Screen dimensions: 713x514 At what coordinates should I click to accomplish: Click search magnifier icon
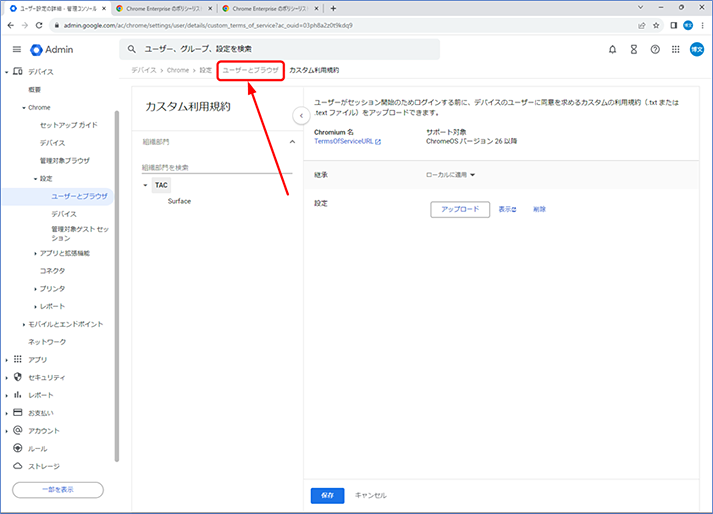131,49
